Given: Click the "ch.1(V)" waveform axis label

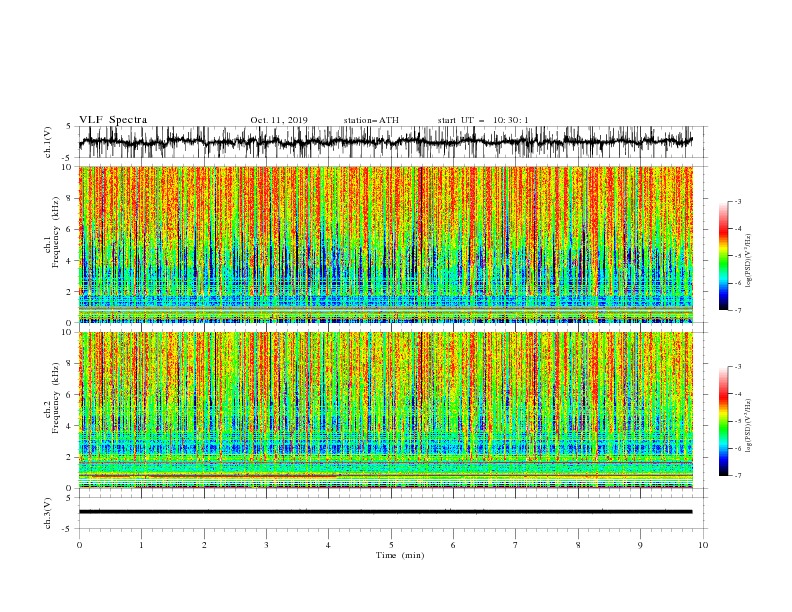Looking at the screenshot, I should point(48,142).
